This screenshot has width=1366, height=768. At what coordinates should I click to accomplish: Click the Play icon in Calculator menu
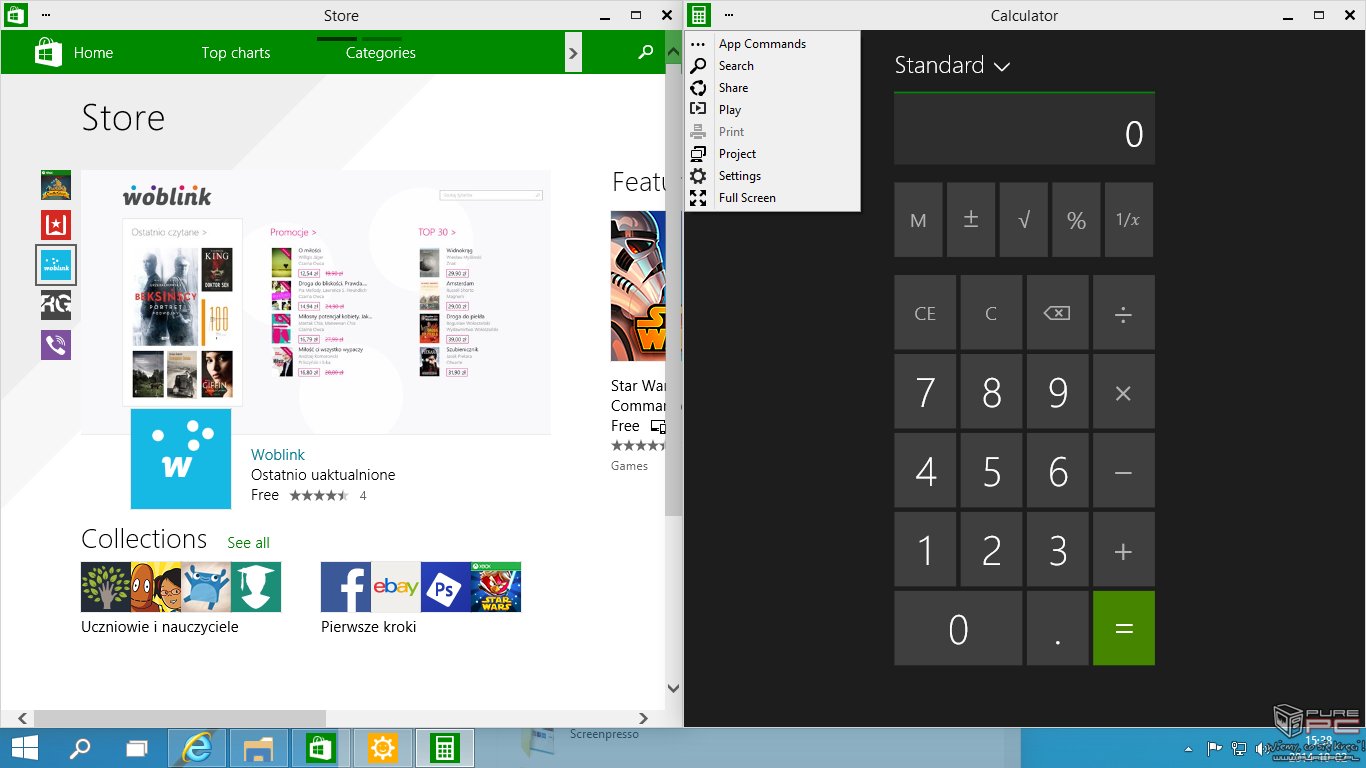tap(698, 110)
